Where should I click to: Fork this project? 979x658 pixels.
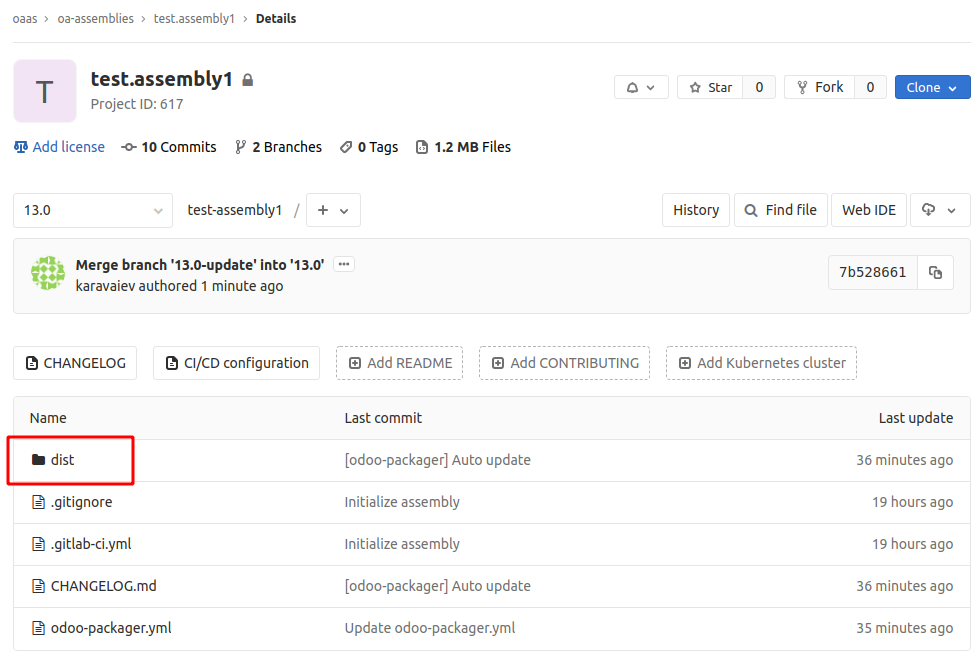click(820, 87)
